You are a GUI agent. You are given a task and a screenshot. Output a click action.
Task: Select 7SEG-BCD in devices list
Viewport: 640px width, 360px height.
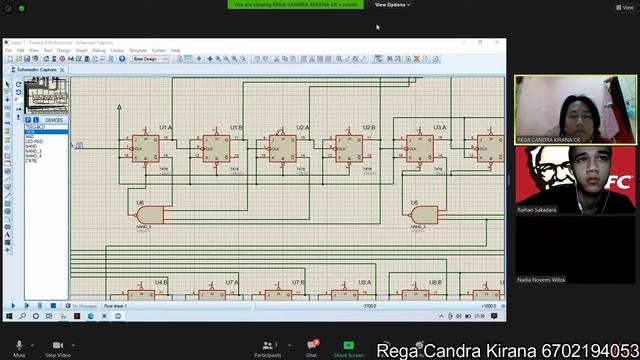(x=35, y=127)
